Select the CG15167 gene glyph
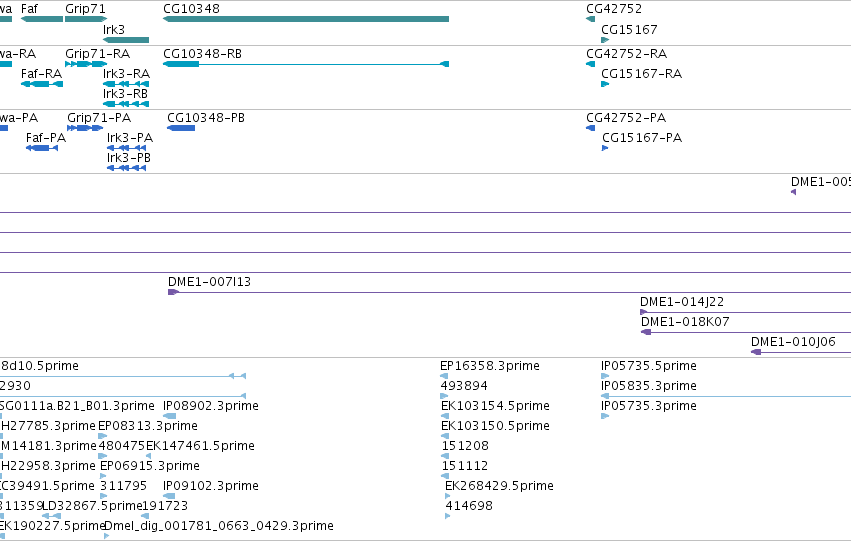The width and height of the screenshot is (851, 541). point(605,40)
